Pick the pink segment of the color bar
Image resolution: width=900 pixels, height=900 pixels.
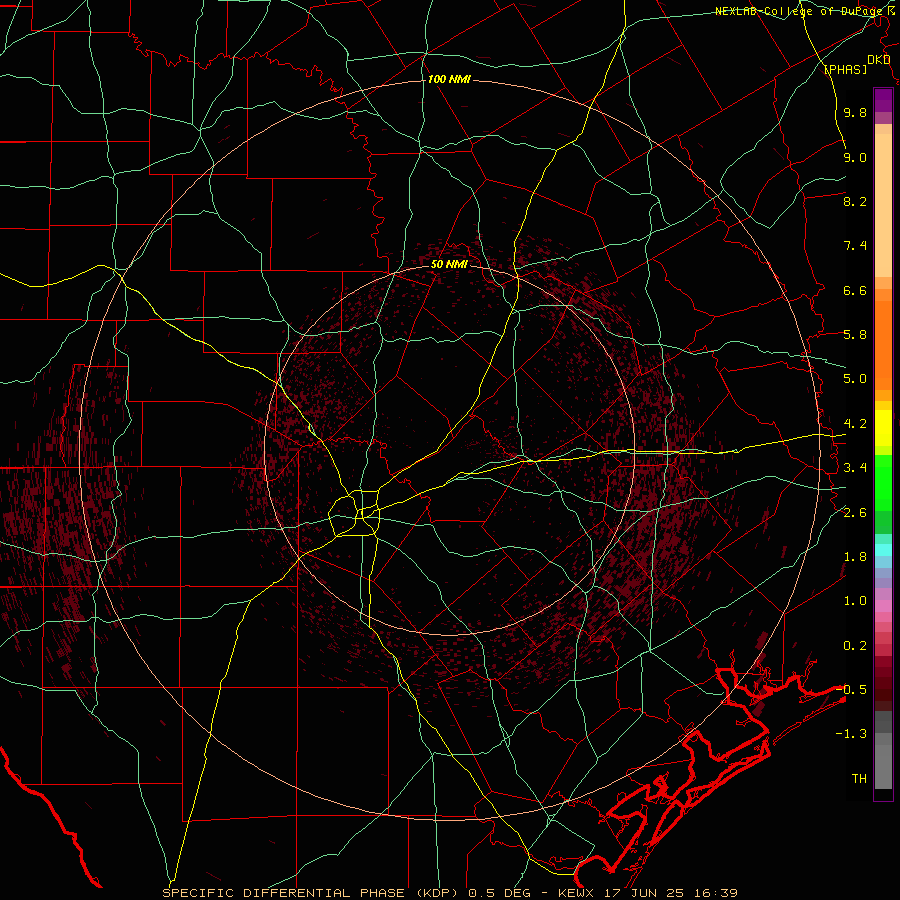pos(883,606)
